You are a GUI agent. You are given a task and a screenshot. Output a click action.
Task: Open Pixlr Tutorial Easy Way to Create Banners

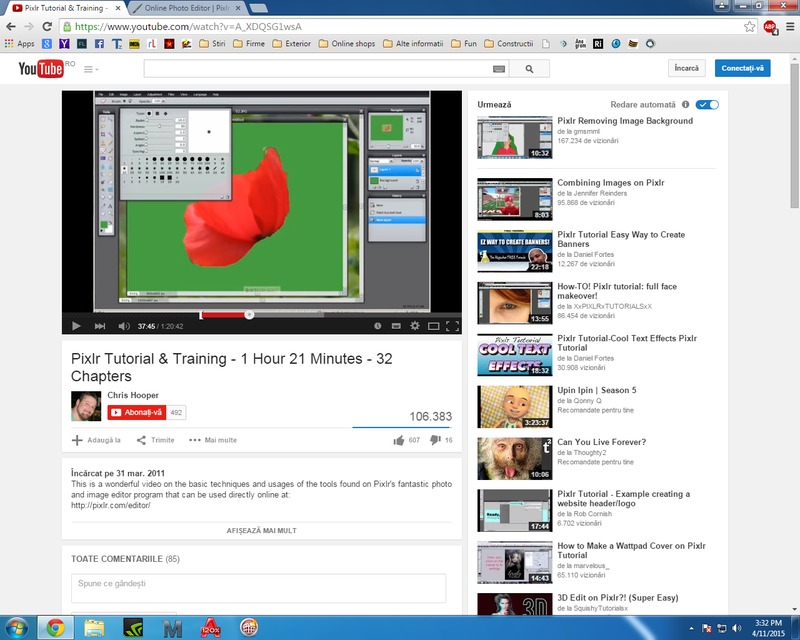(x=621, y=239)
